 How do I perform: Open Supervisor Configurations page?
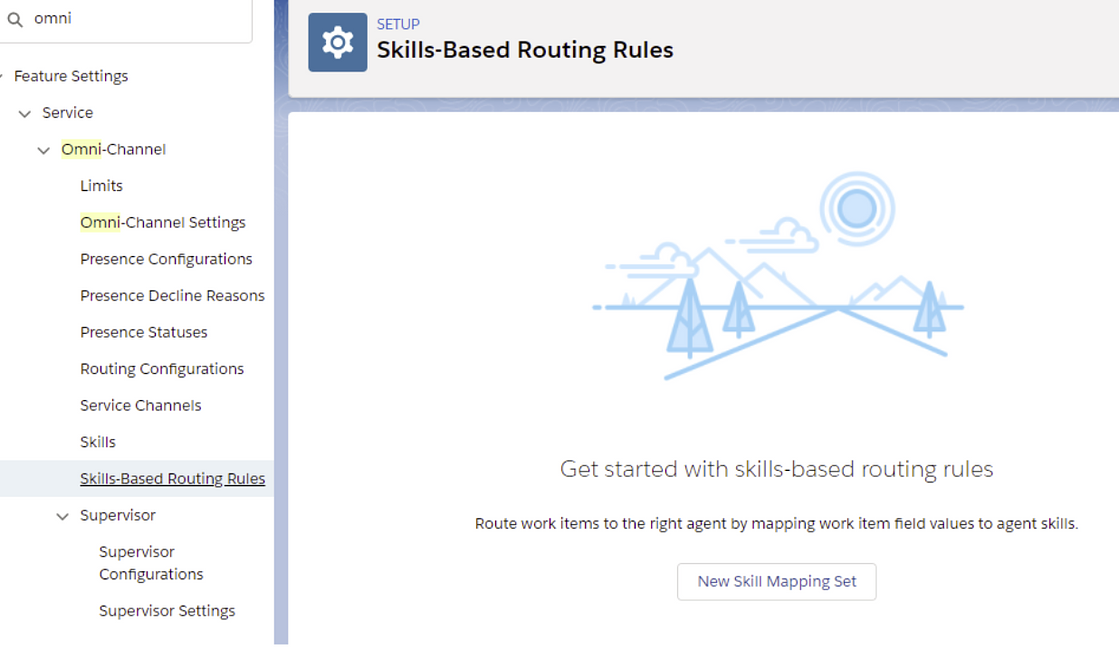click(151, 563)
